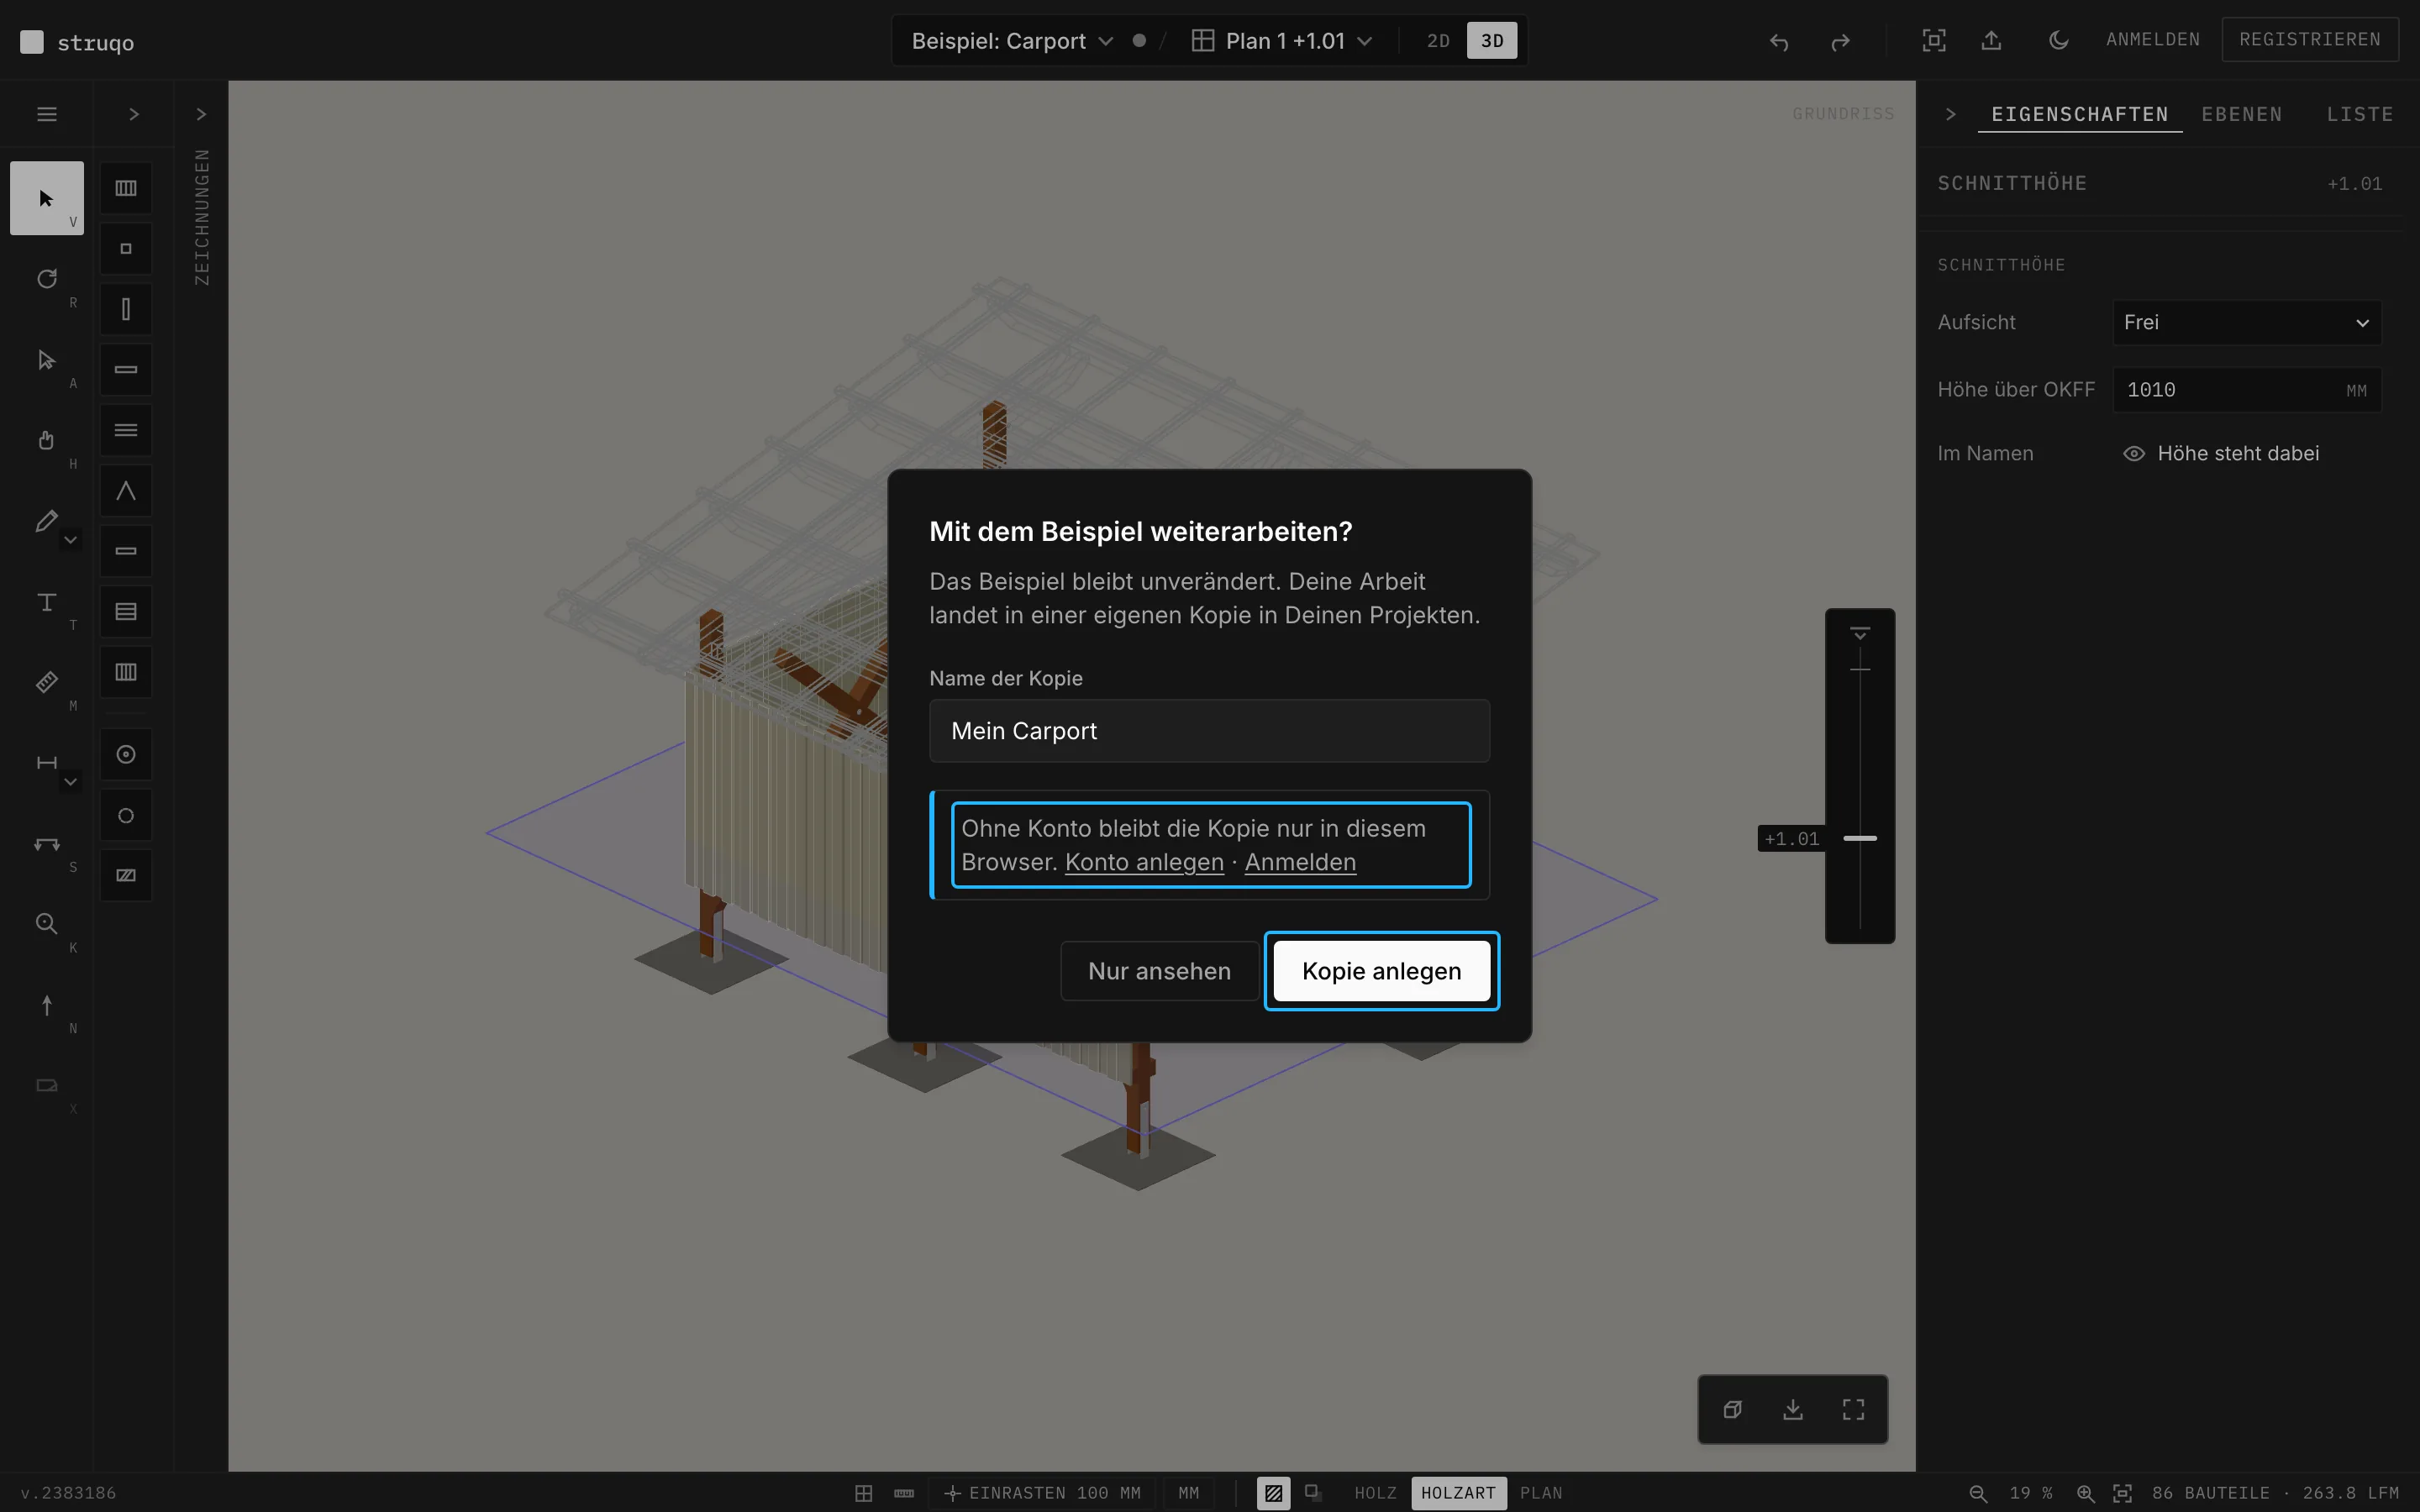Select the rotate tool (R)
Viewport: 2420px width, 1512px height.
[x=47, y=279]
